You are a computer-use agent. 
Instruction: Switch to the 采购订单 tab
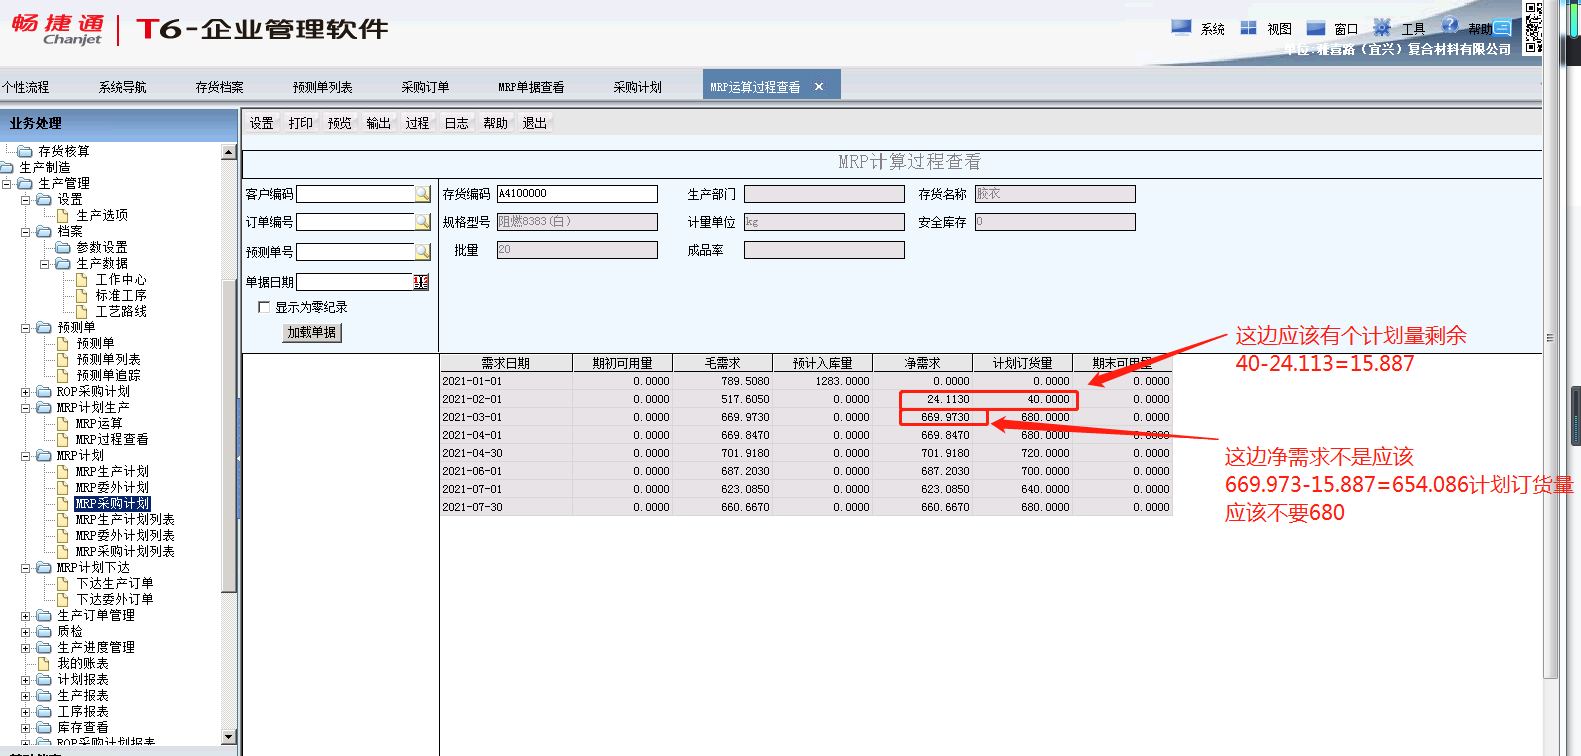[425, 87]
